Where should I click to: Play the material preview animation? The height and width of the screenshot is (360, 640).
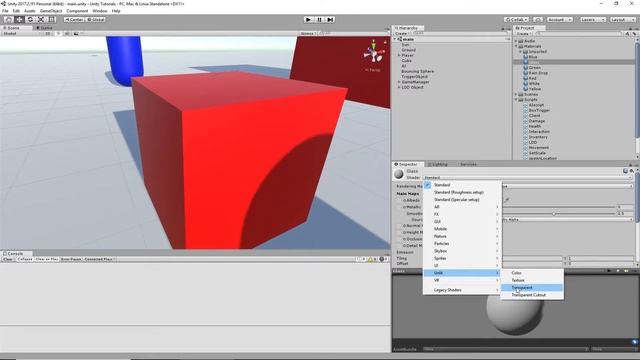click(609, 271)
